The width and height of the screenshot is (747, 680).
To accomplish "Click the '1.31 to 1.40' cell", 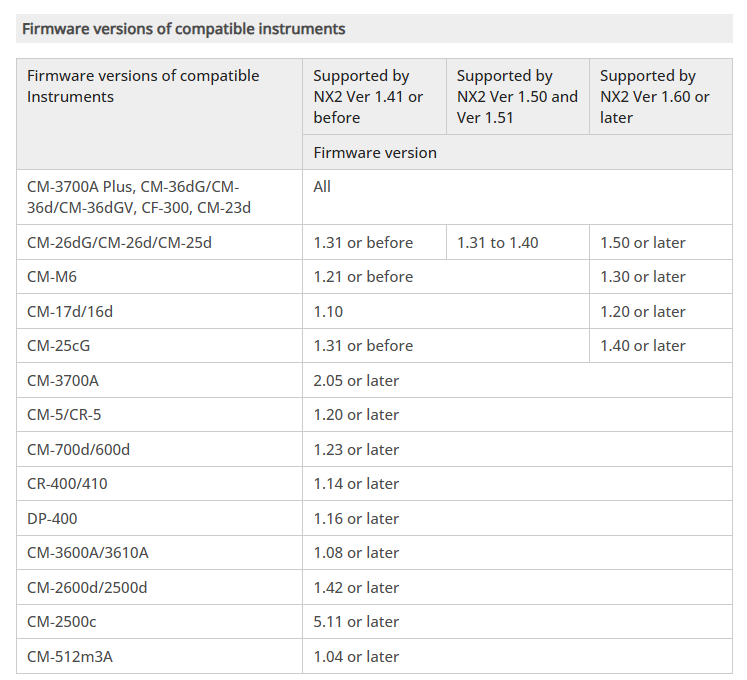I will [497, 243].
